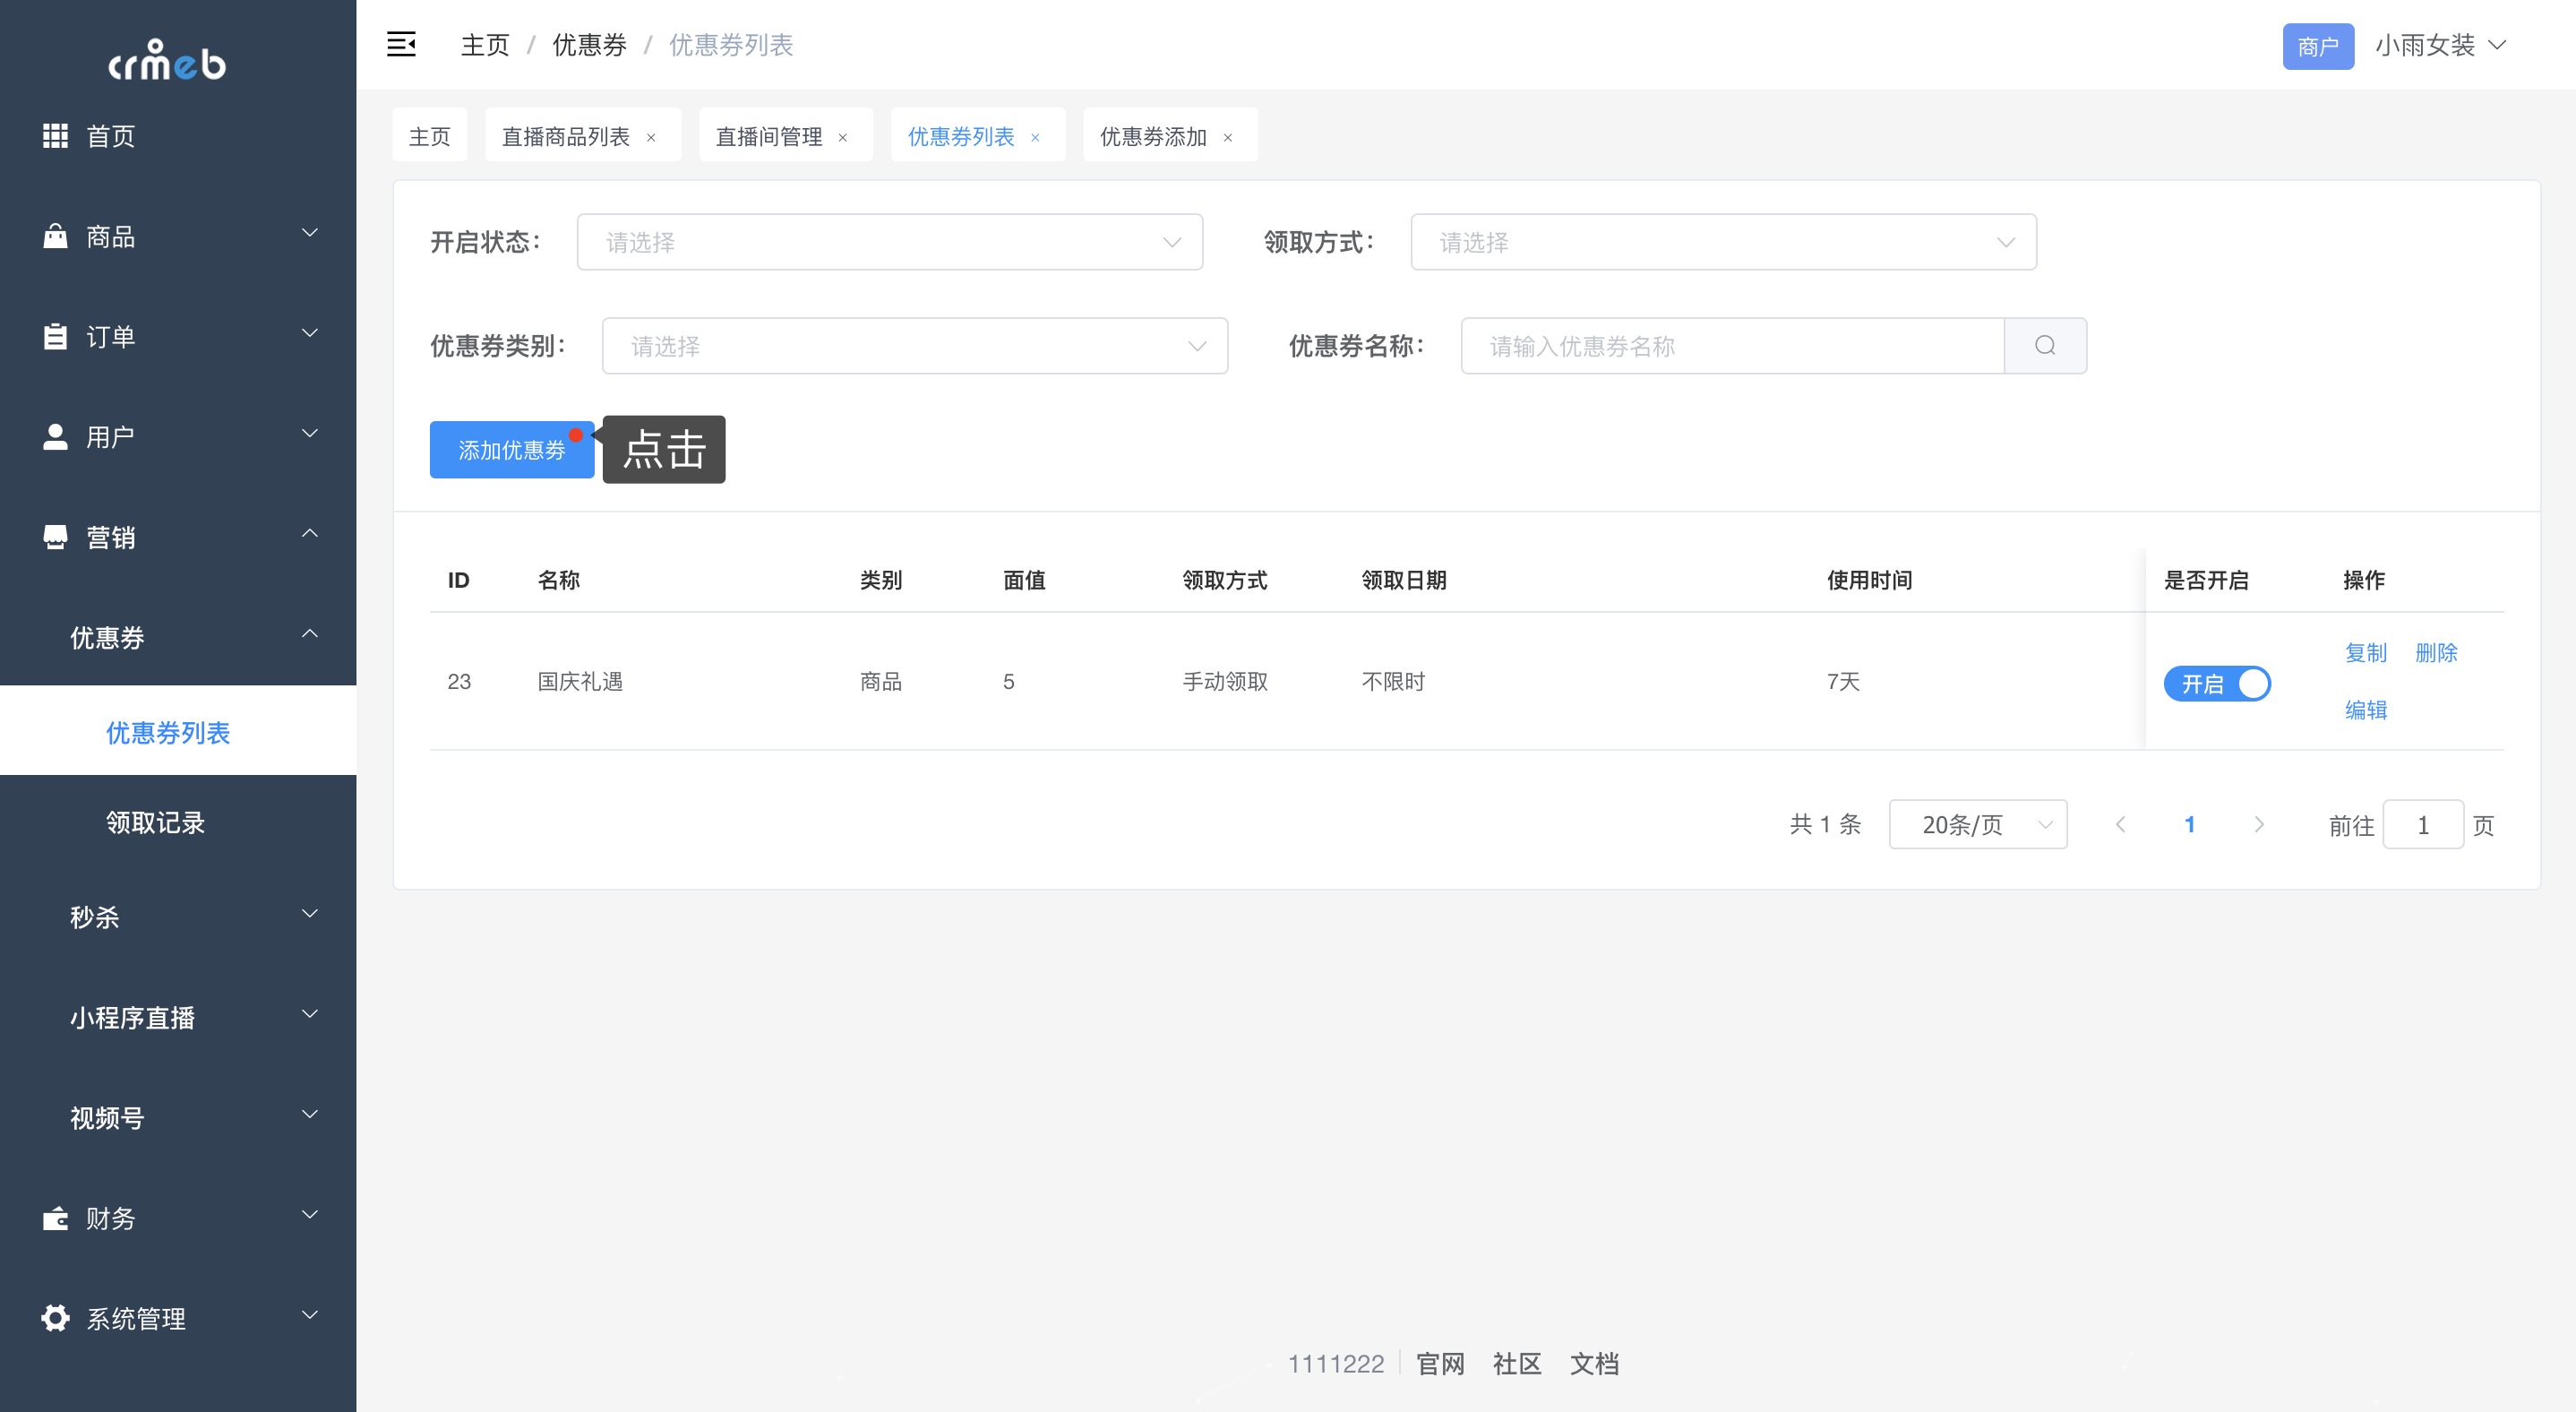Click the 商户 badge
Viewport: 2576px width, 1412px height.
(2318, 46)
